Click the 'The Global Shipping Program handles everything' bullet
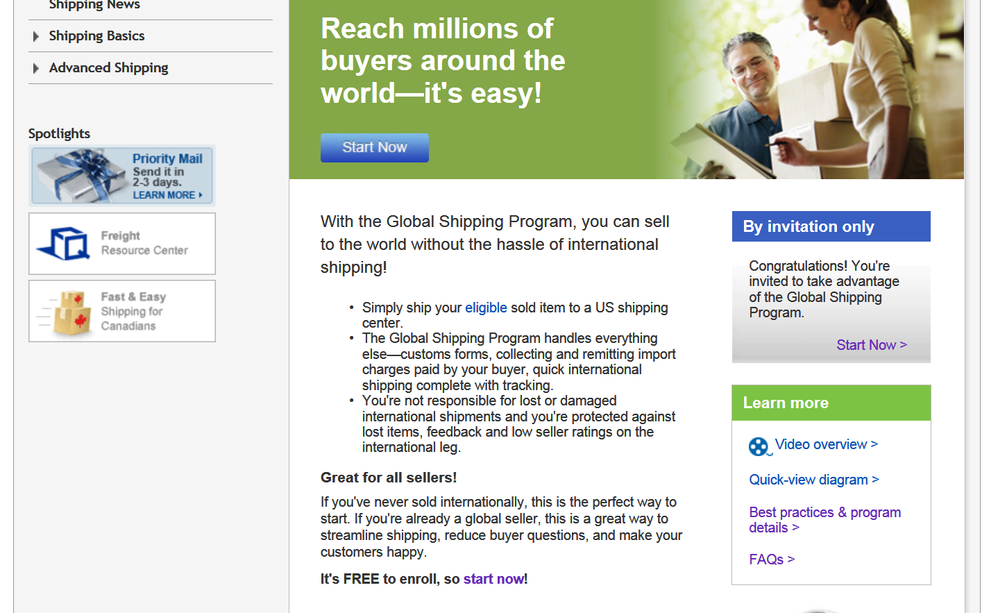The height and width of the screenshot is (613, 998). [x=519, y=362]
